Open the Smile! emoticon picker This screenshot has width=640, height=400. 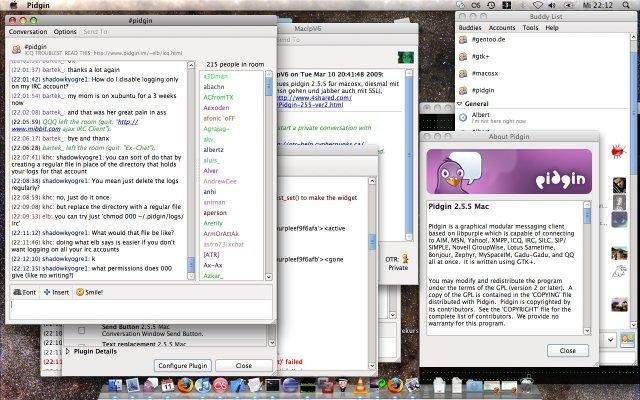[90, 292]
